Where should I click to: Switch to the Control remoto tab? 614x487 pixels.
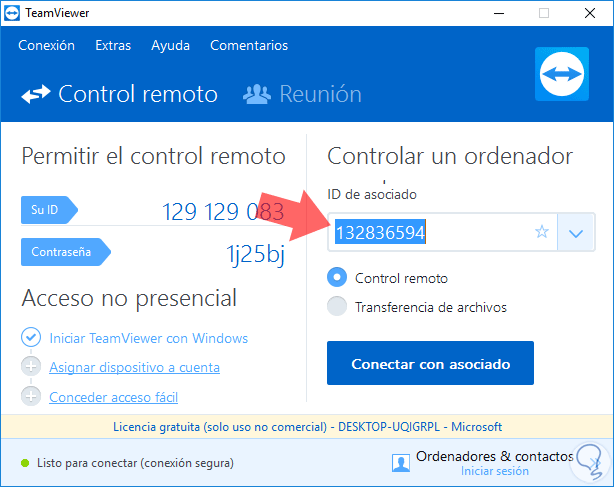[x=119, y=94]
